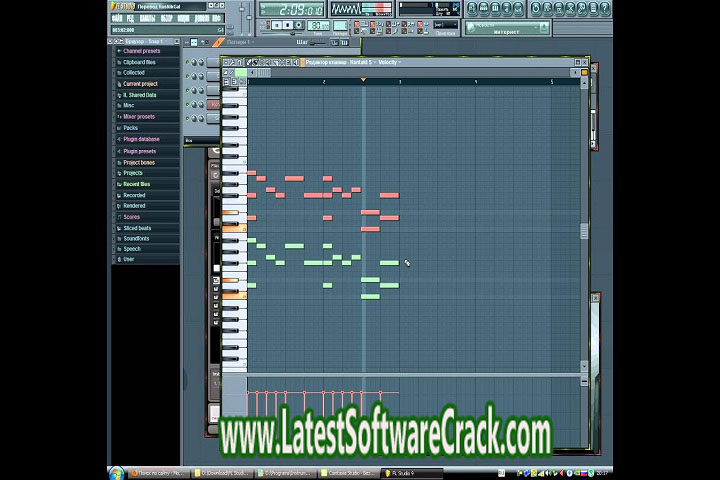Expand the Clipboard files folder
Screen dimensions: 720x480
146,62
